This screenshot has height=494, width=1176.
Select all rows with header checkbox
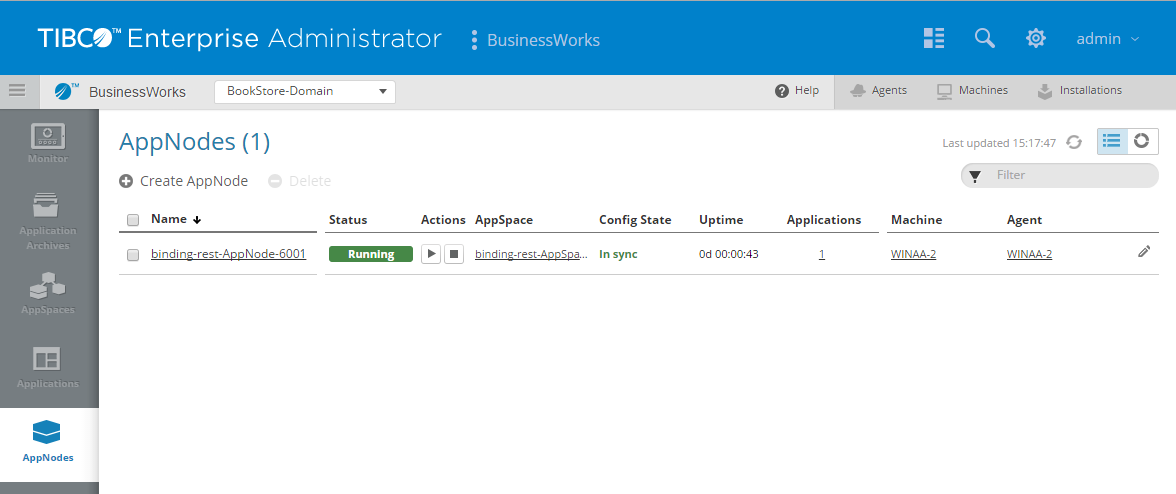(x=134, y=220)
